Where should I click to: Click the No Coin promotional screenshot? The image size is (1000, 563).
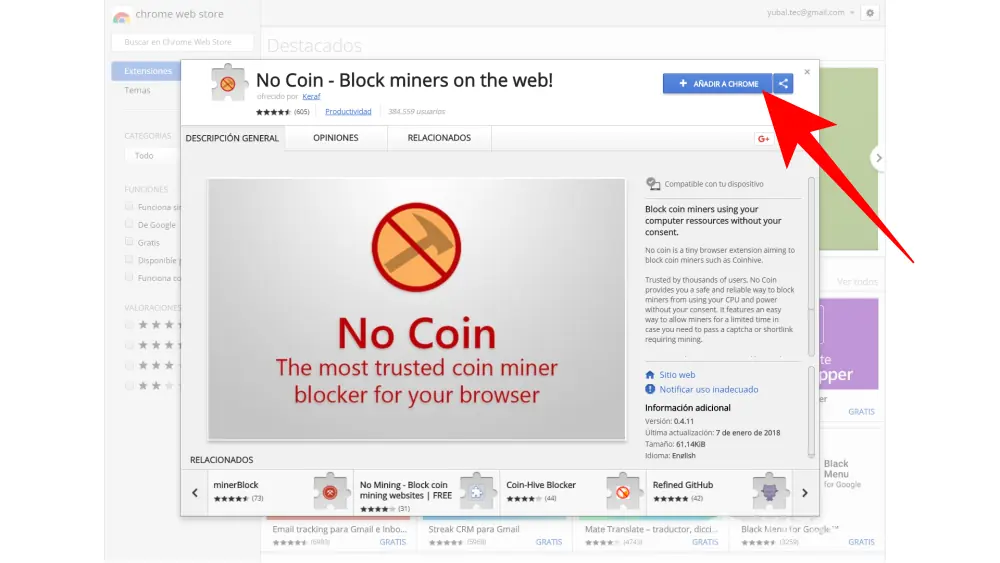[x=416, y=309]
